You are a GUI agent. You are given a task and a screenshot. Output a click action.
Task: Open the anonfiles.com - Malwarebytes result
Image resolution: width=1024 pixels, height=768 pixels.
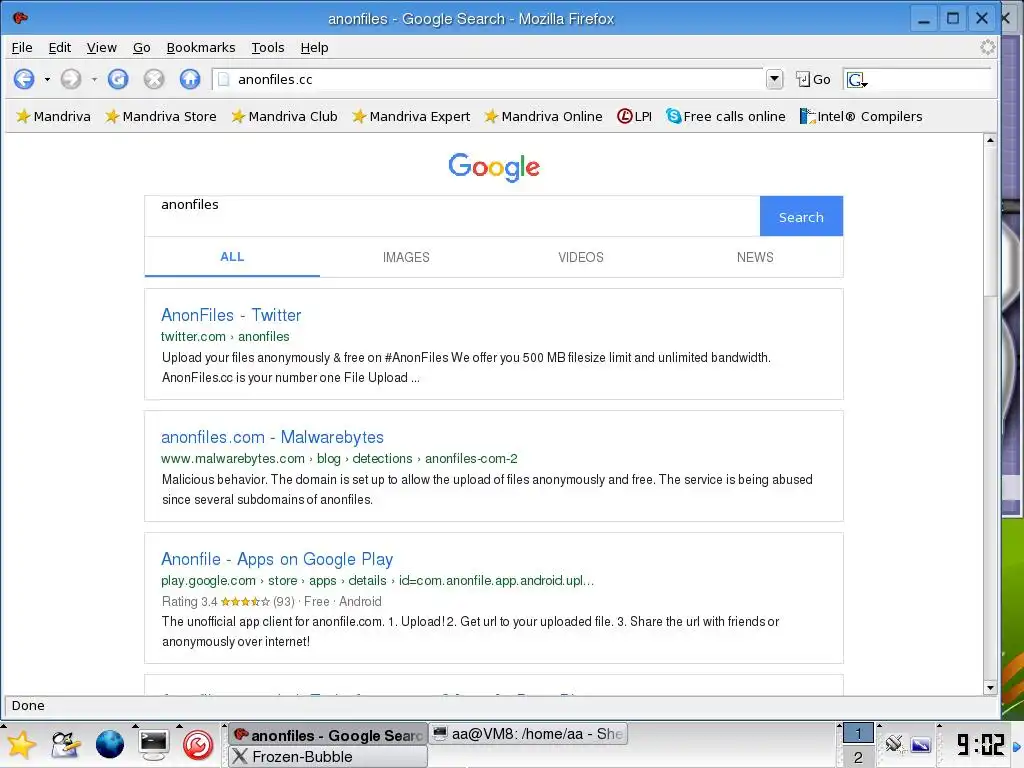click(272, 437)
